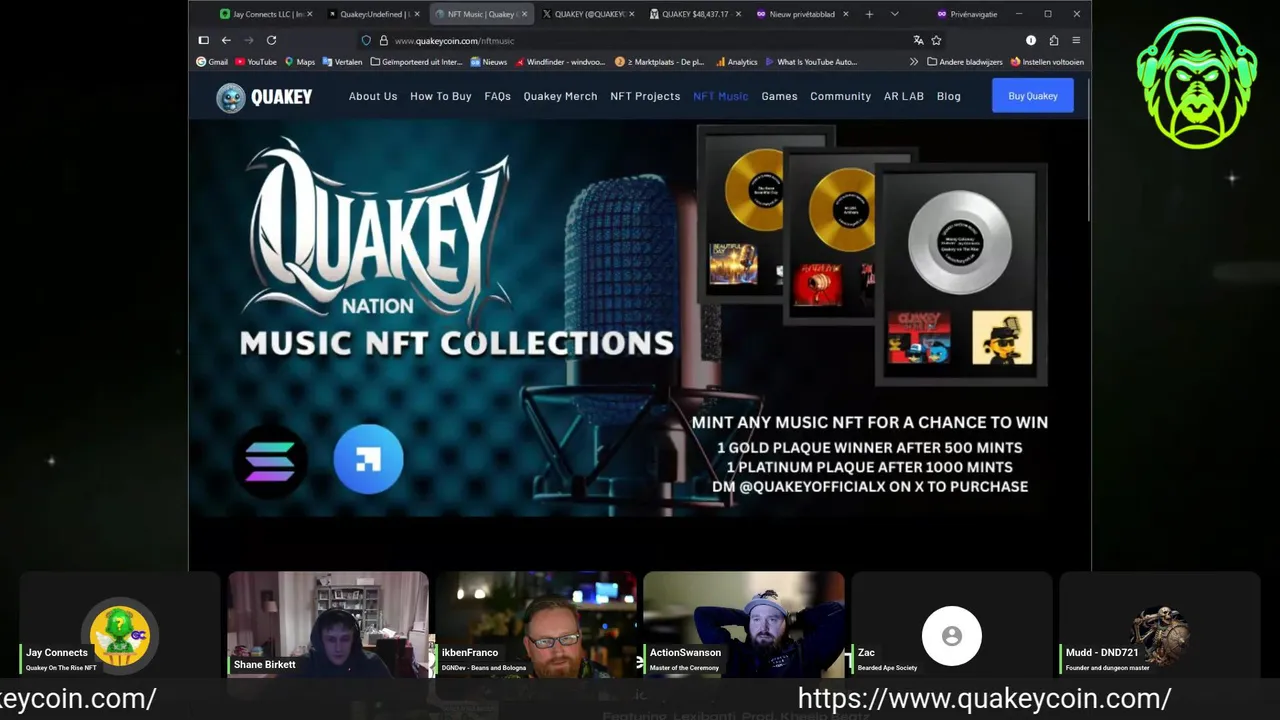Open the Analytics bookmark
This screenshot has height=720, width=1280.
[737, 62]
